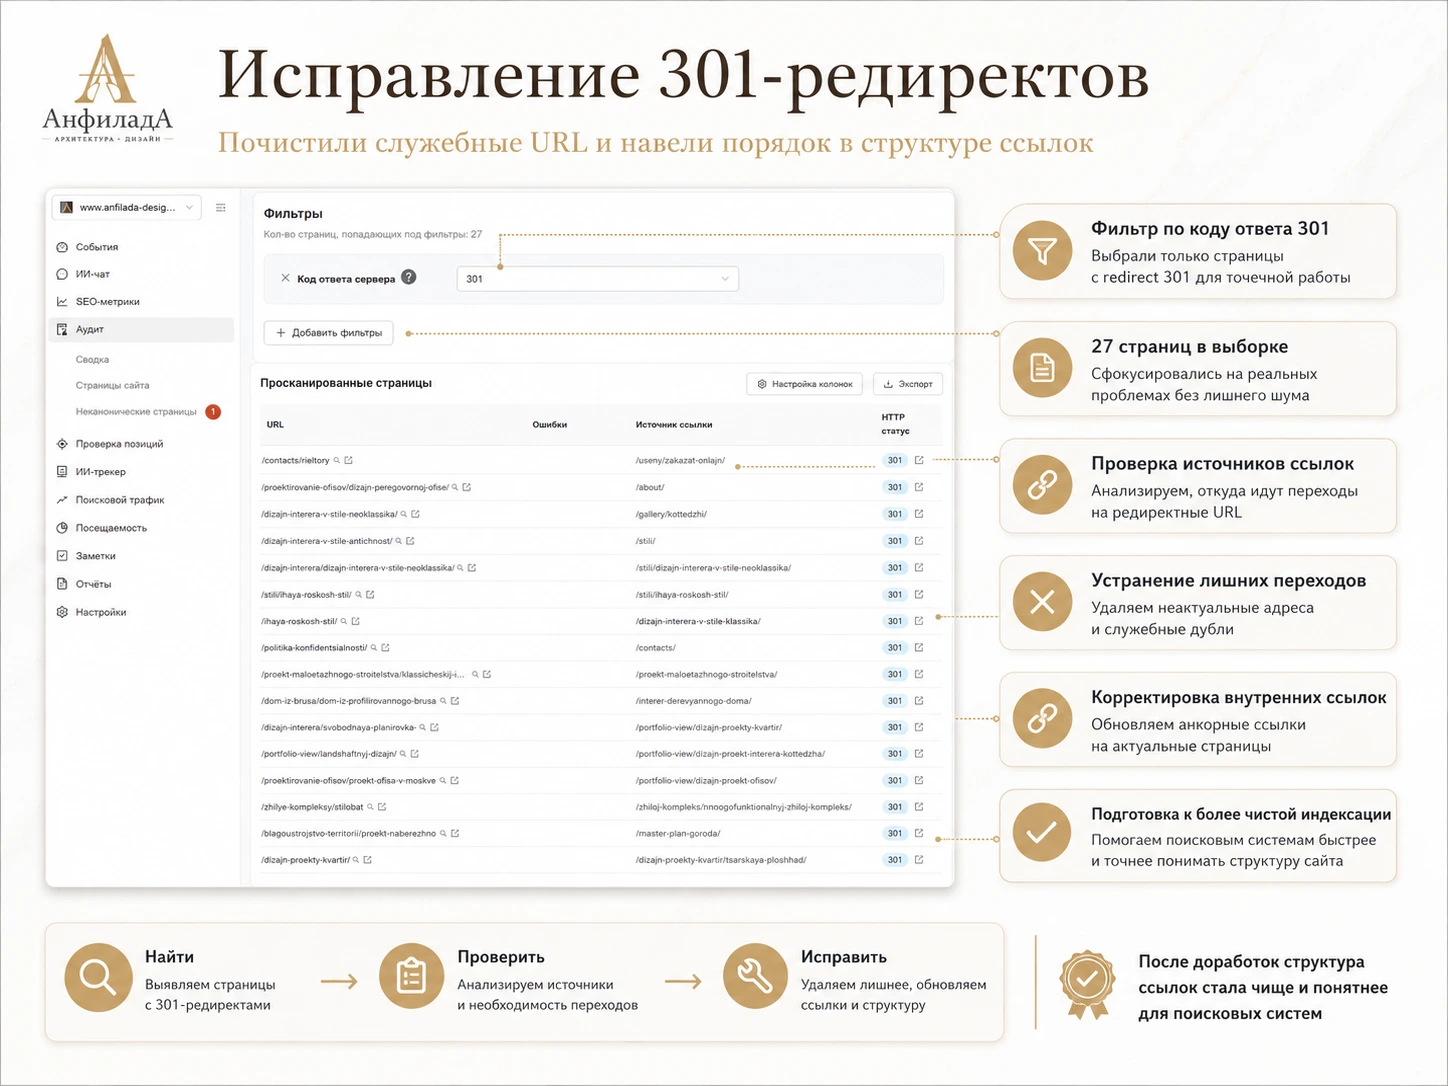Click Источник ссылки column header
This screenshot has width=1448, height=1086.
[674, 425]
